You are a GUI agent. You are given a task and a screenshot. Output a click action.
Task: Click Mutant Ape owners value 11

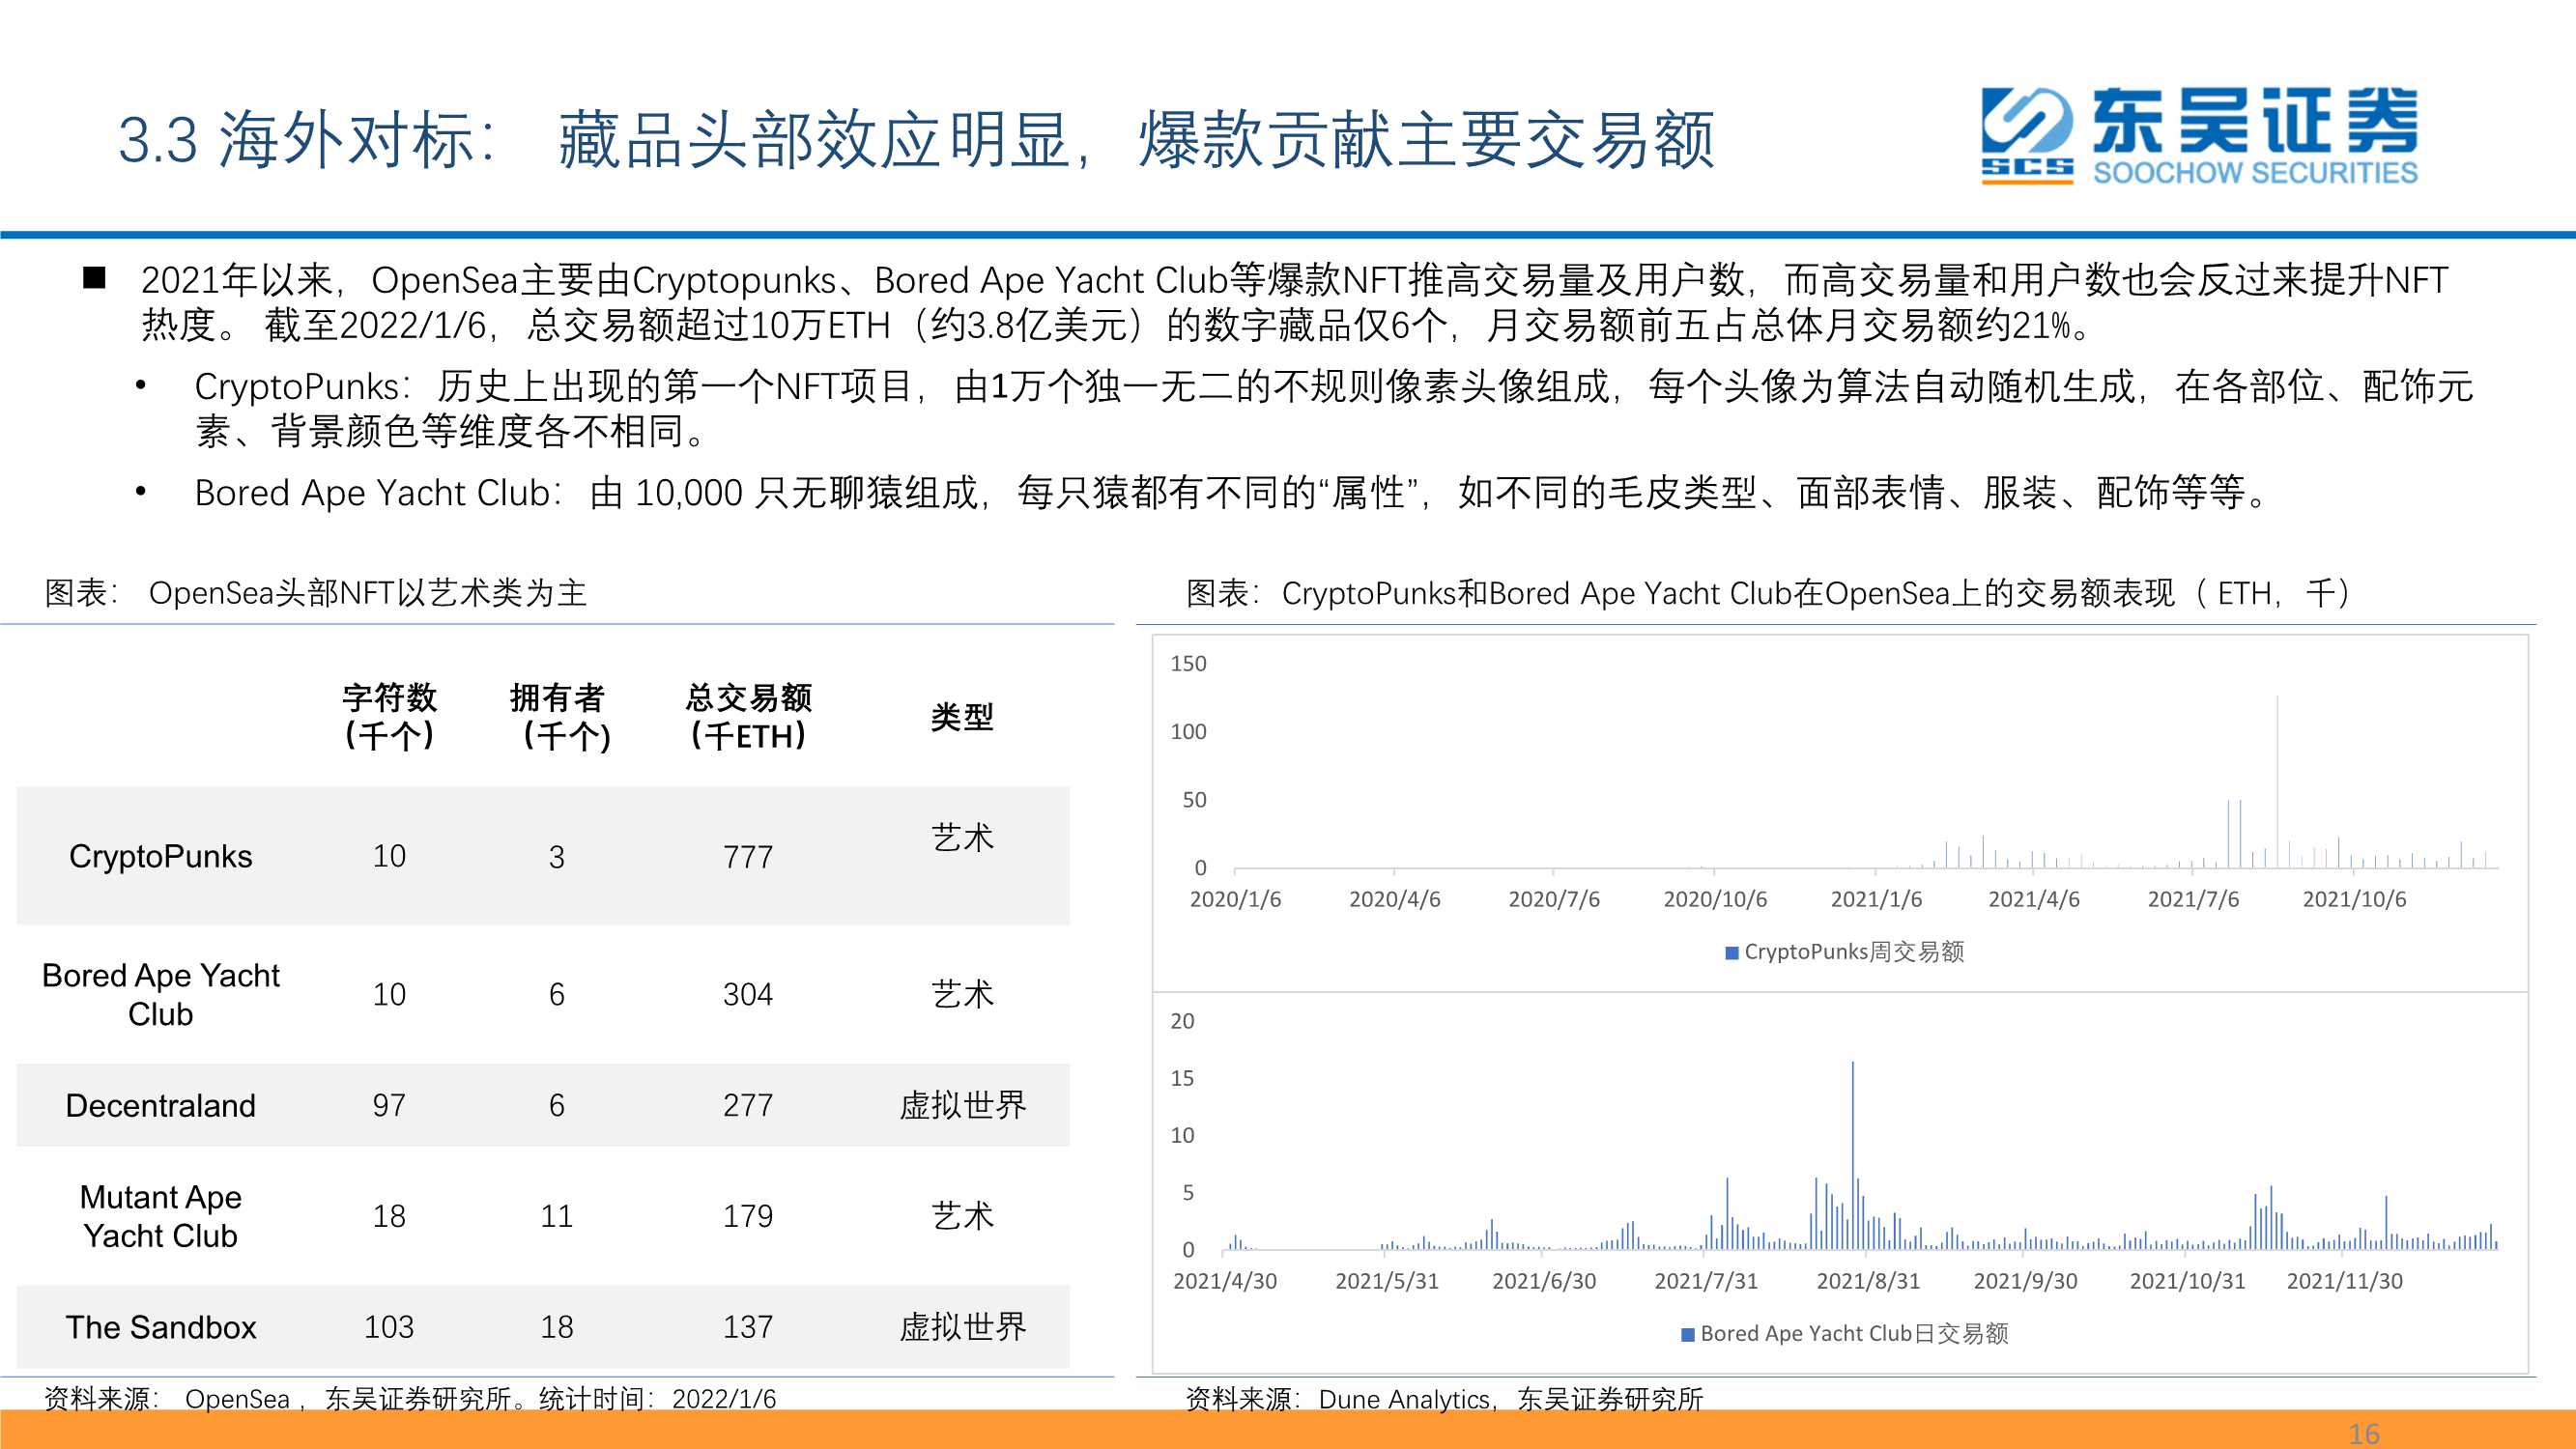[557, 1217]
